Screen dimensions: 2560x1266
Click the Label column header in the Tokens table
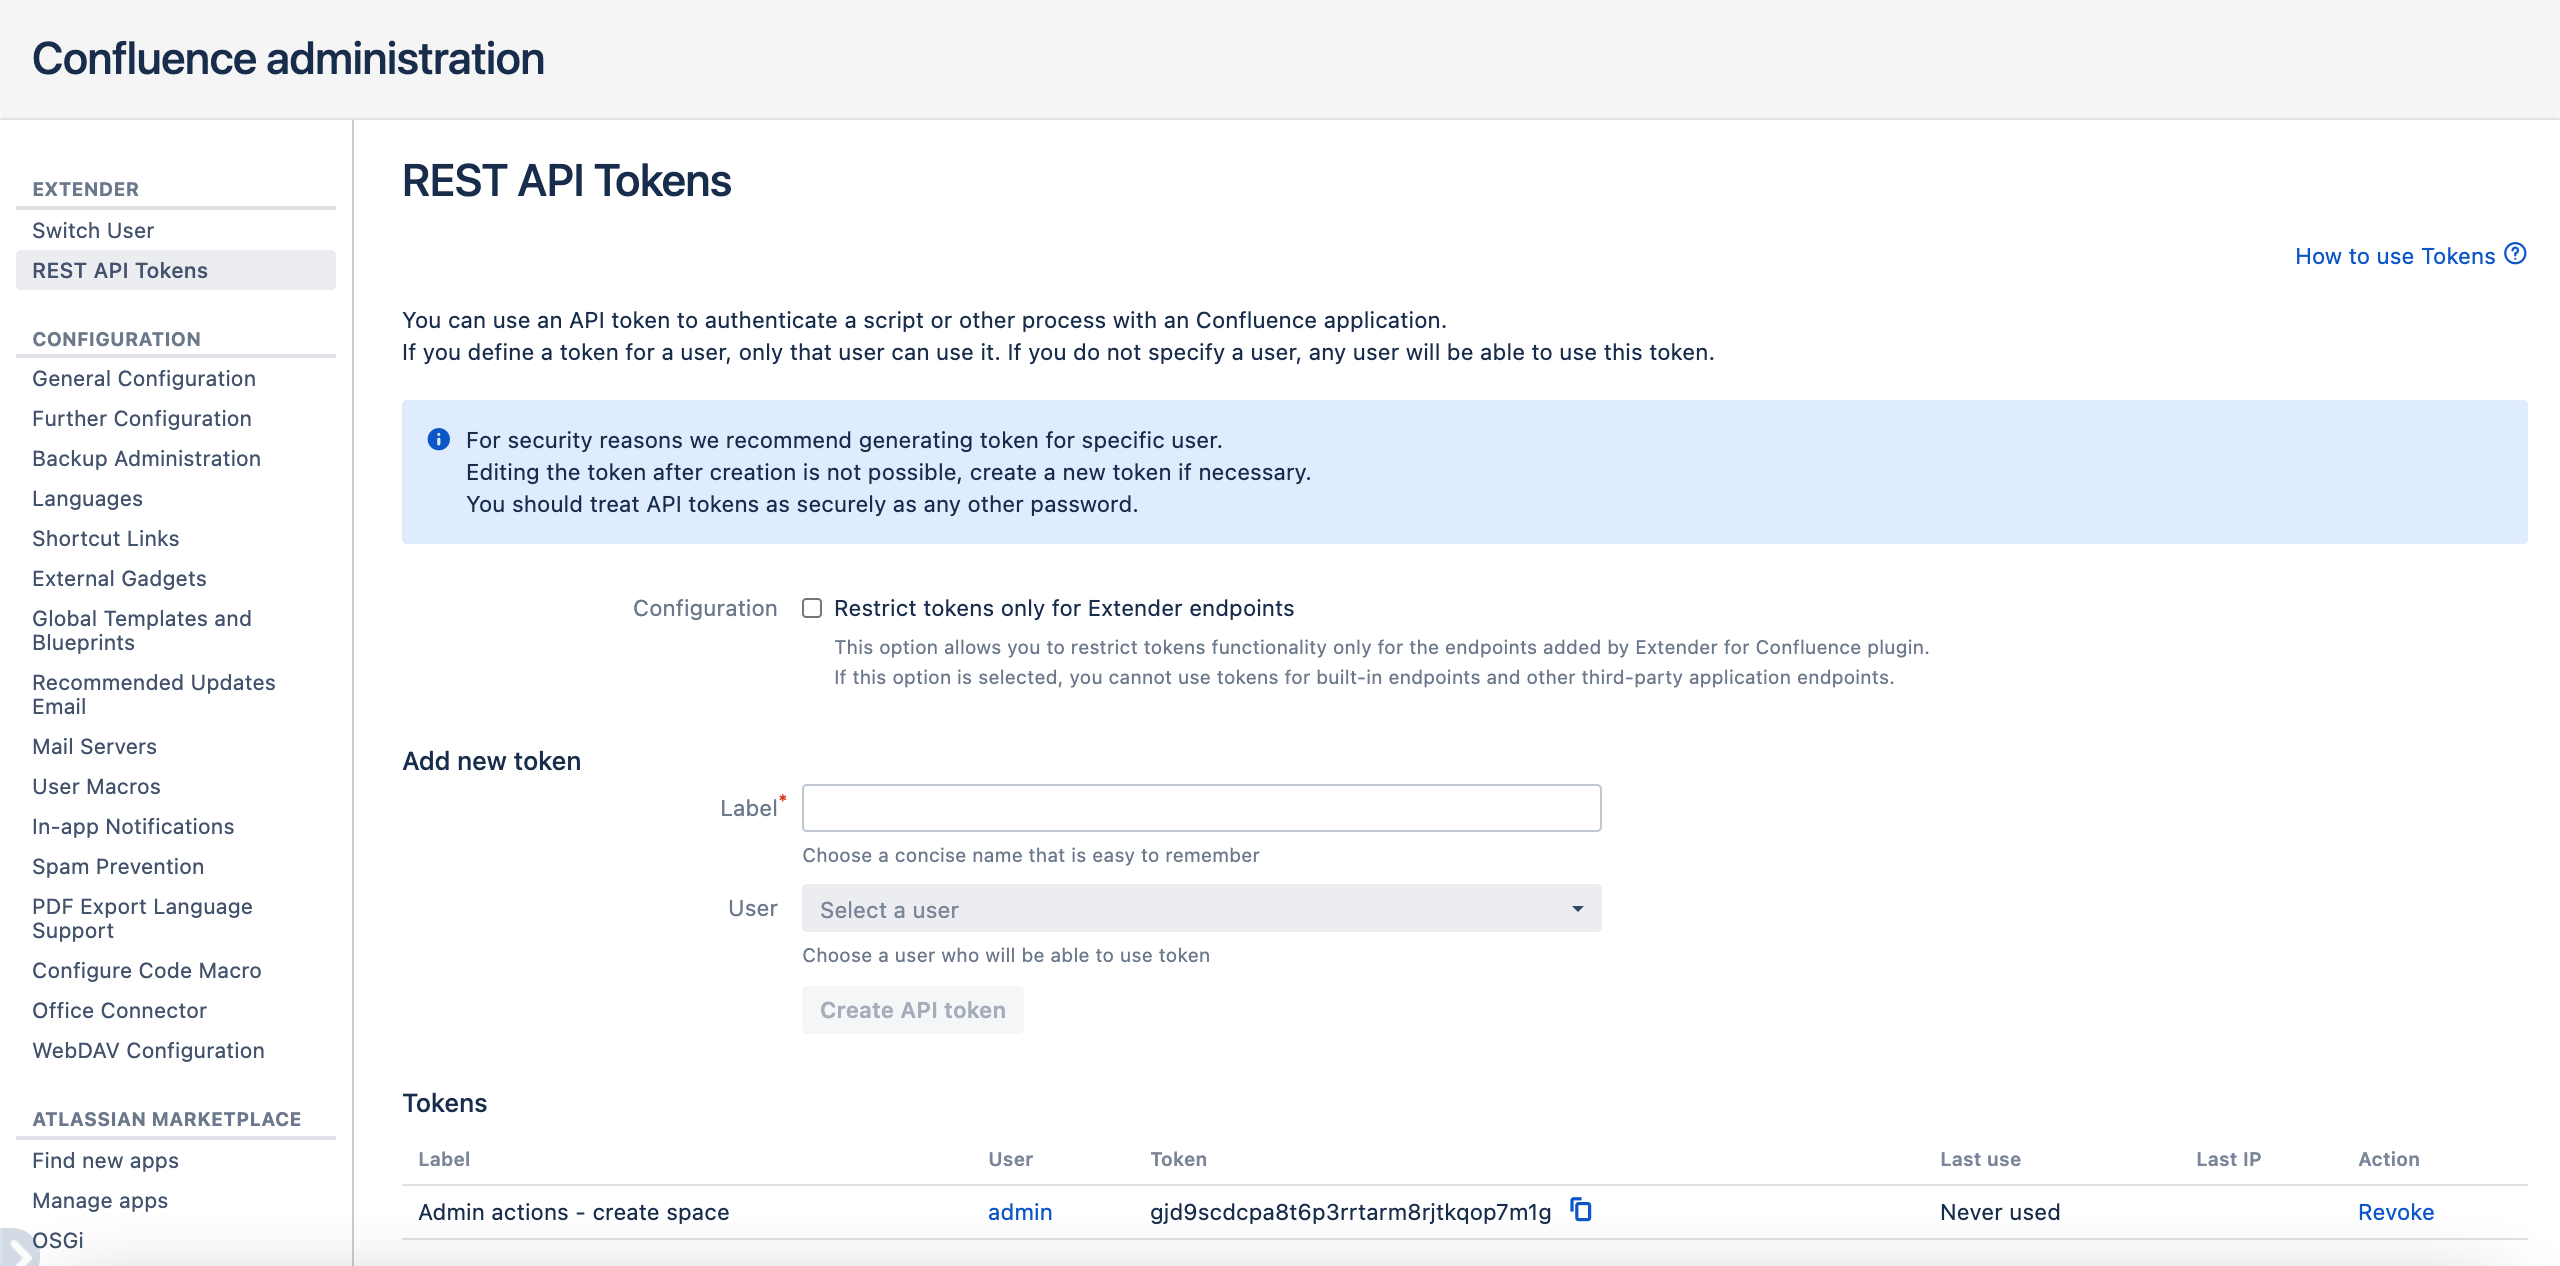tap(444, 1159)
